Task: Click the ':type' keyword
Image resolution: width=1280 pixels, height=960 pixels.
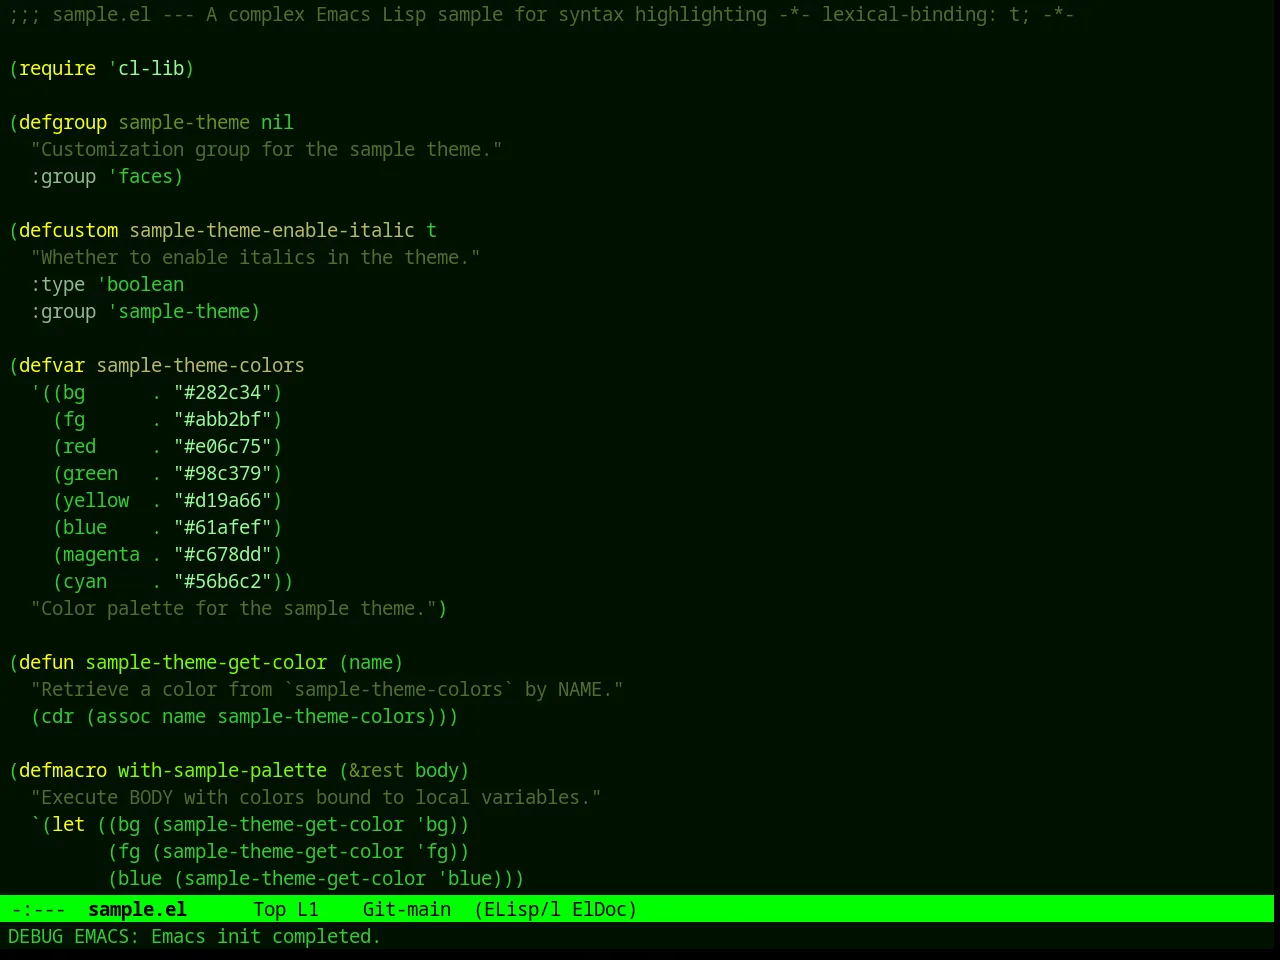Action: pyautogui.click(x=58, y=284)
